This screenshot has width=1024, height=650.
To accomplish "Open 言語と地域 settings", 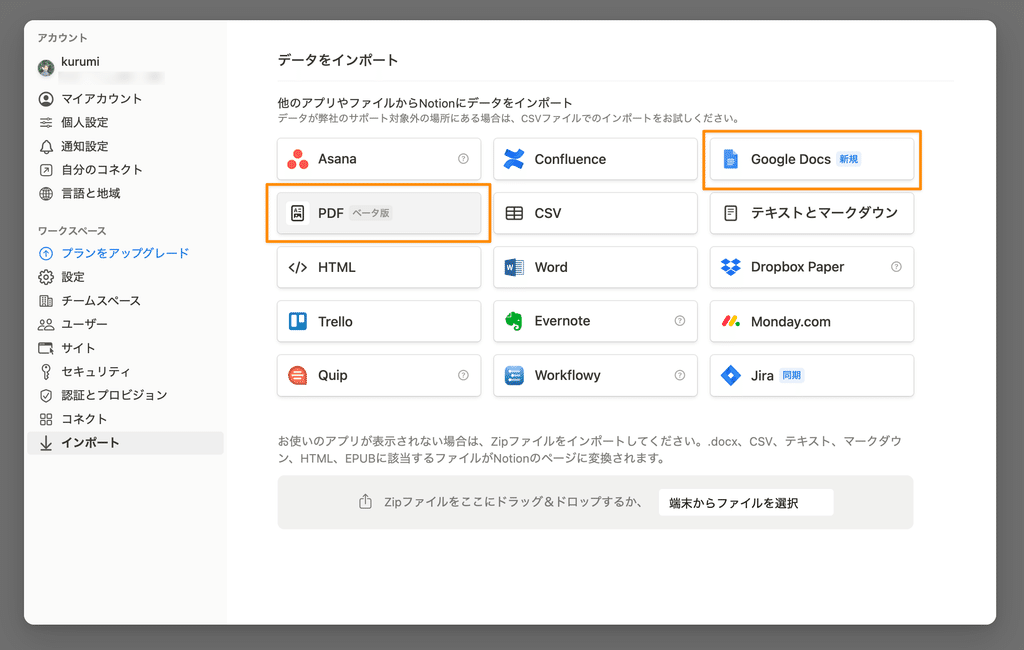I will [125, 193].
